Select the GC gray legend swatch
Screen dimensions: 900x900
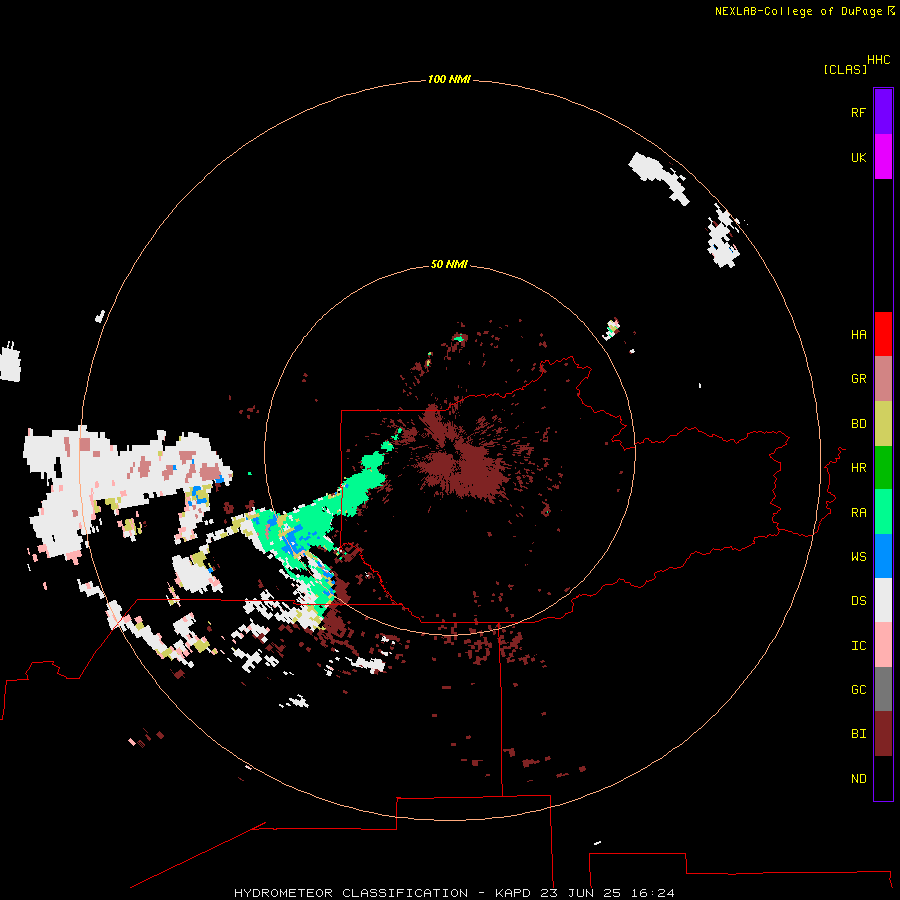[883, 689]
